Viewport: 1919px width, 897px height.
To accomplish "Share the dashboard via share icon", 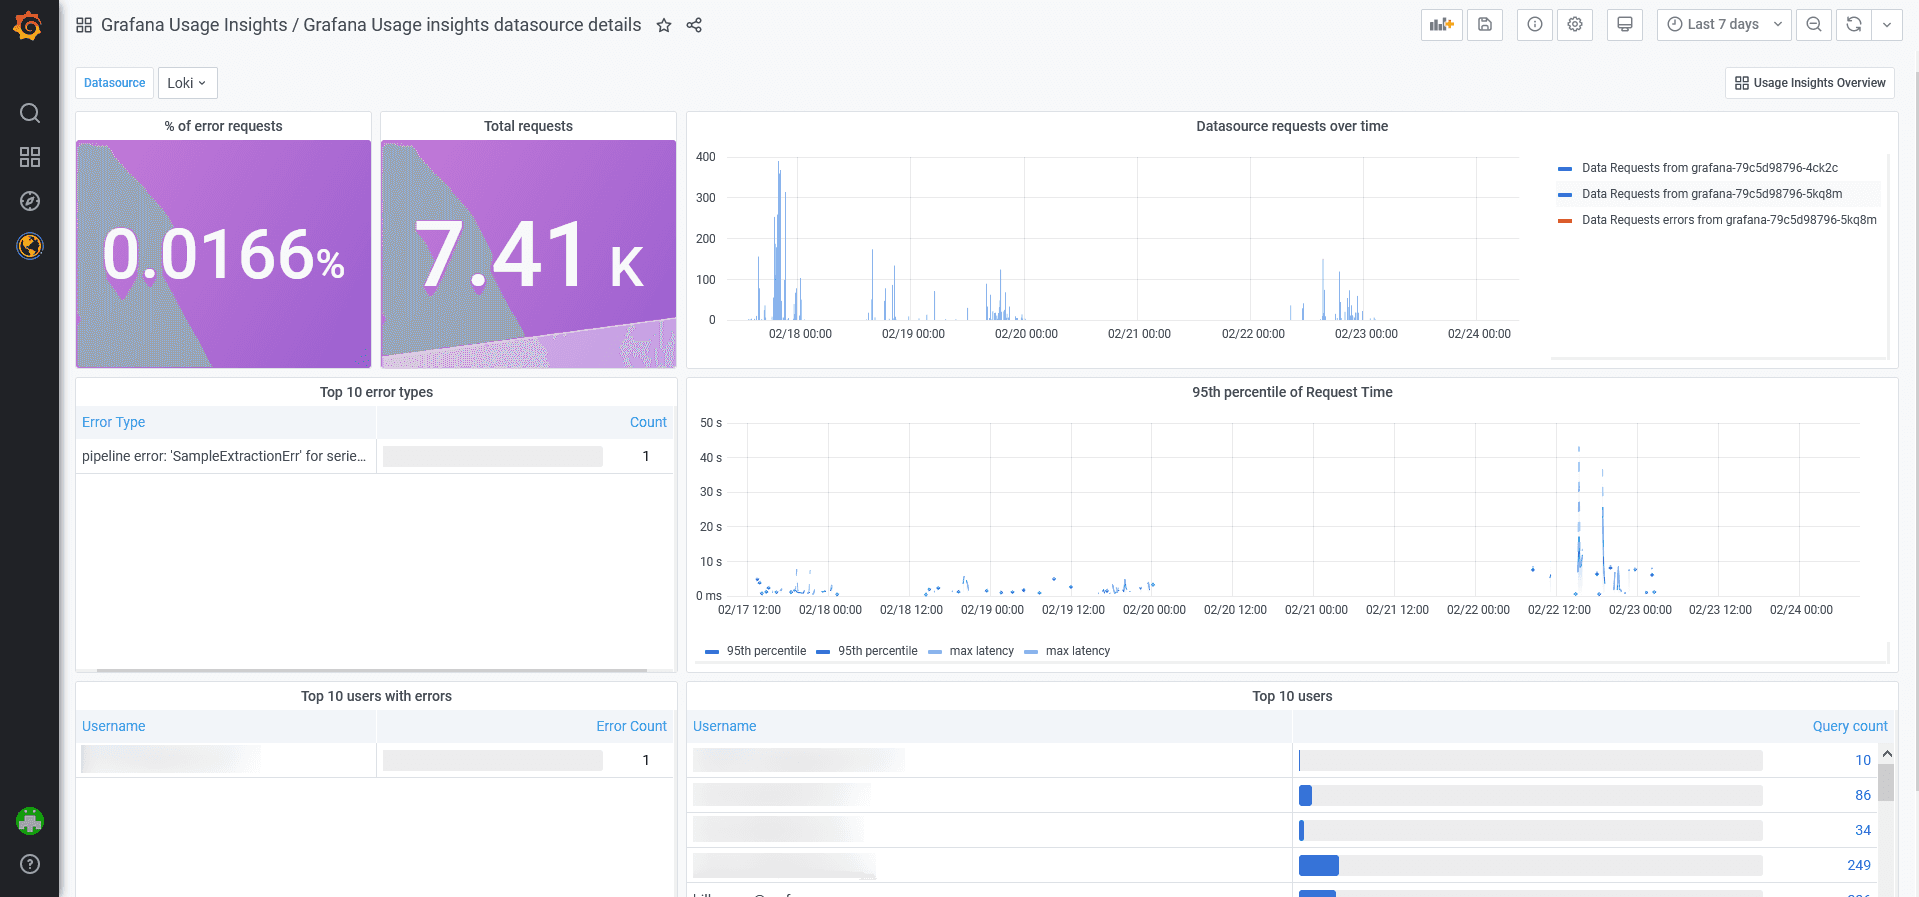I will click(694, 25).
